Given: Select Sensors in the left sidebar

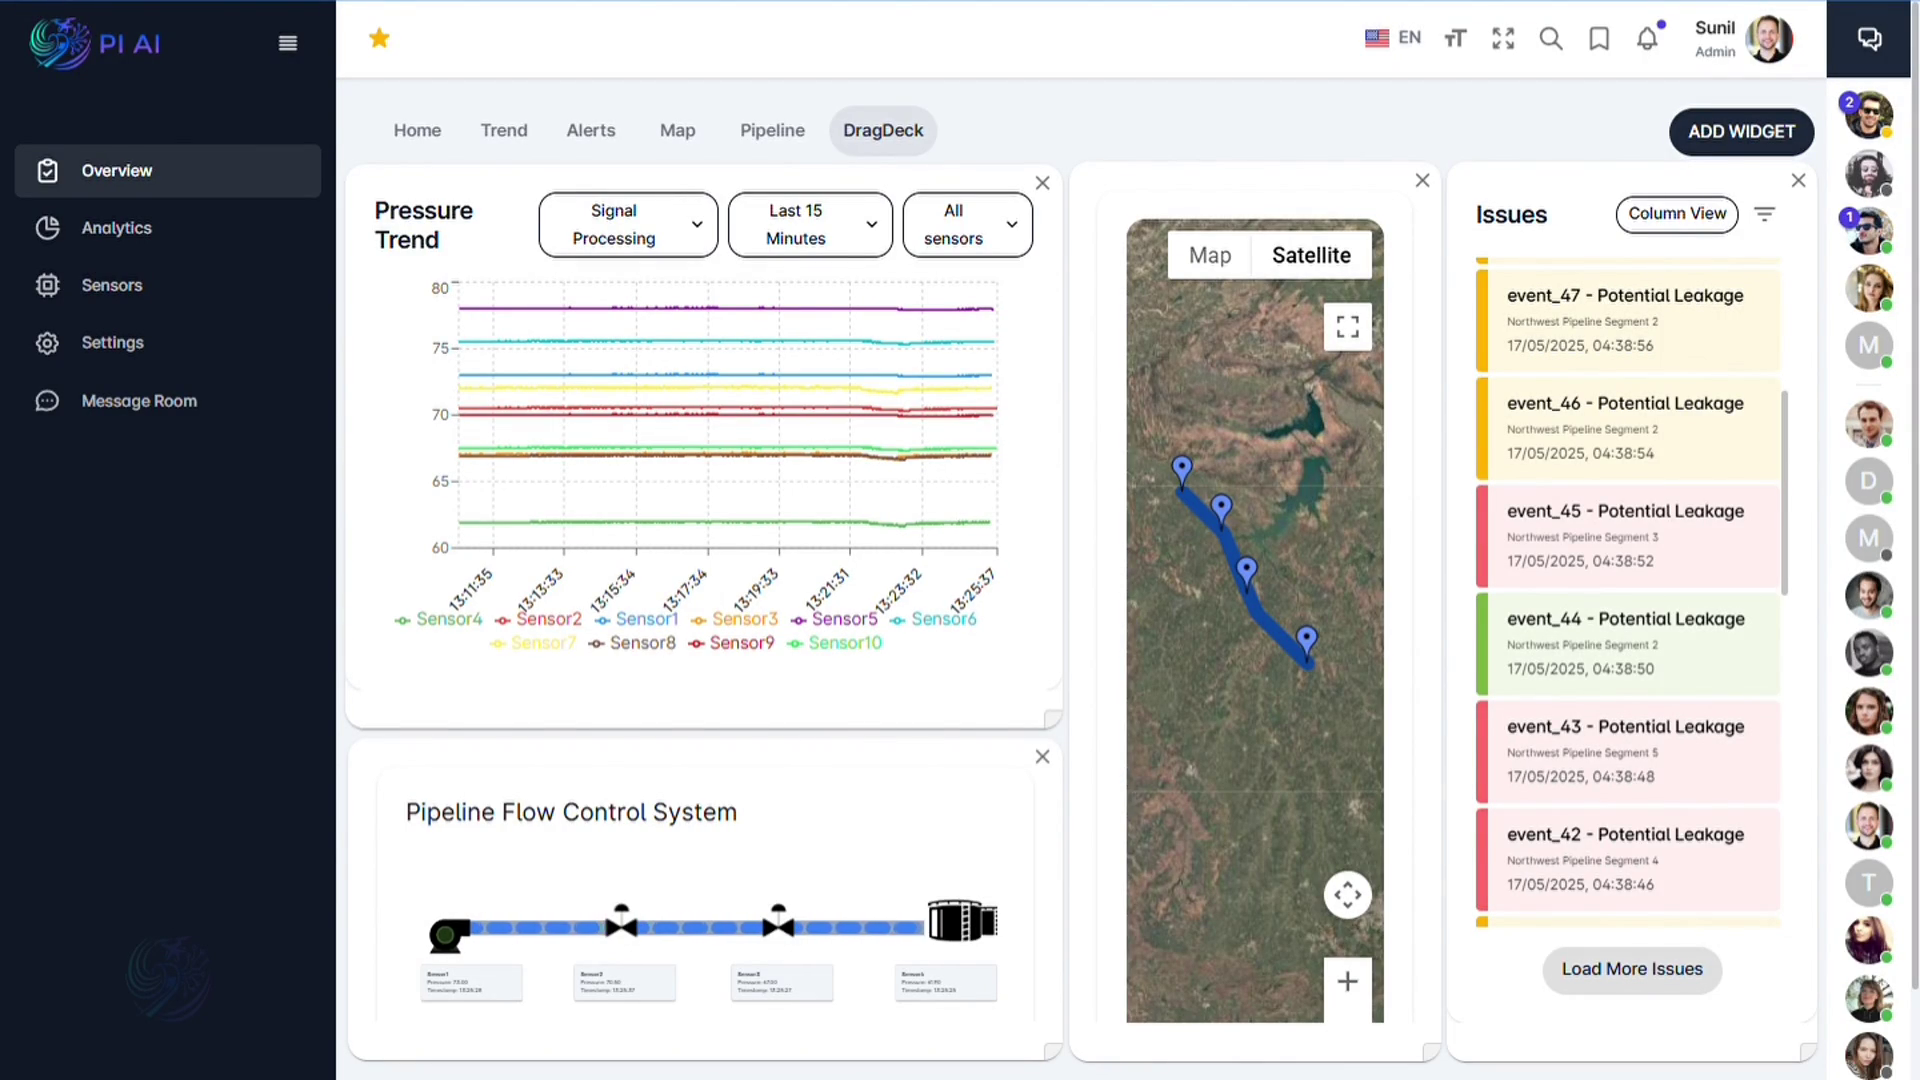Looking at the screenshot, I should (x=111, y=285).
